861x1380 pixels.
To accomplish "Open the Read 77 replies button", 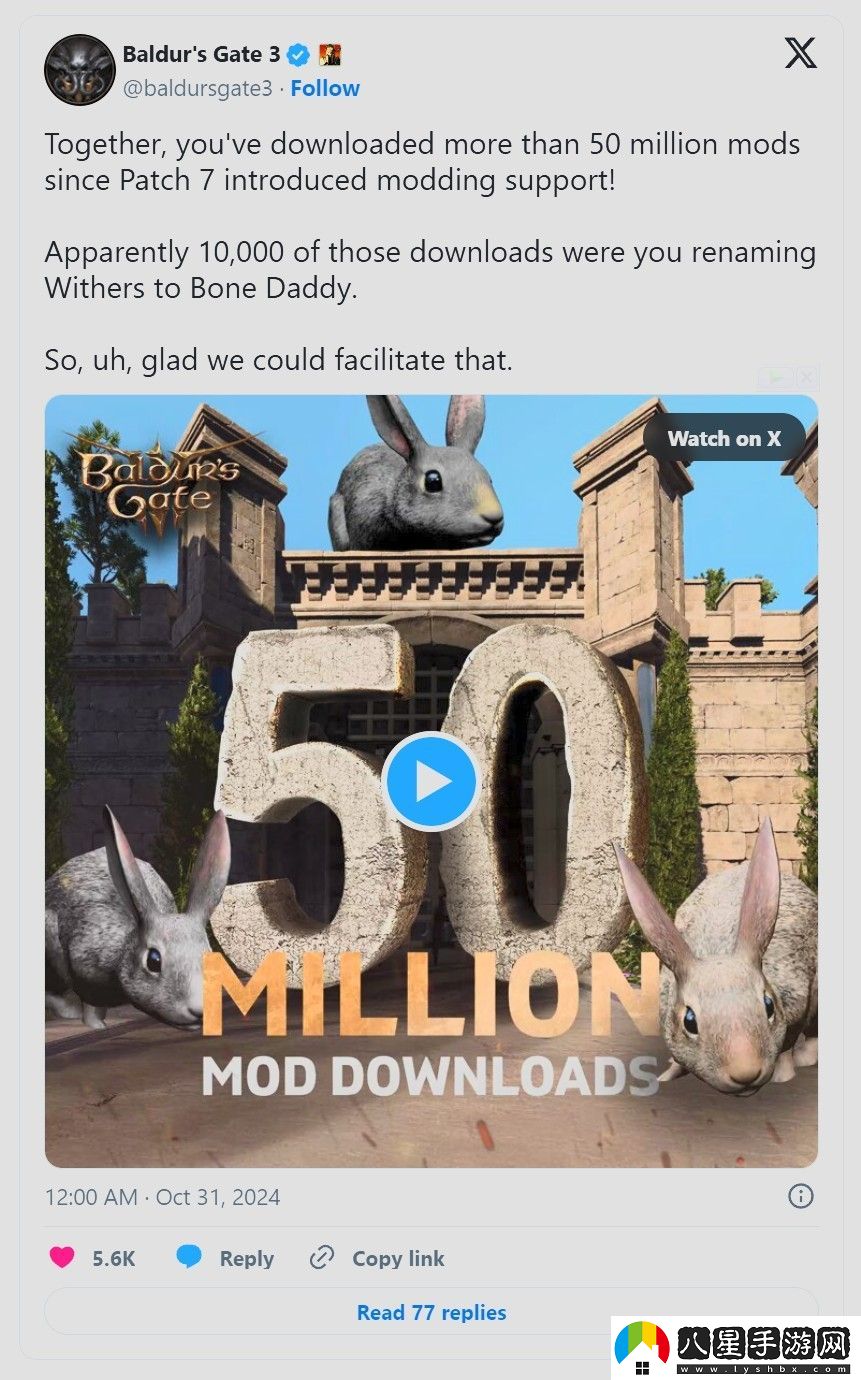I will [431, 1312].
